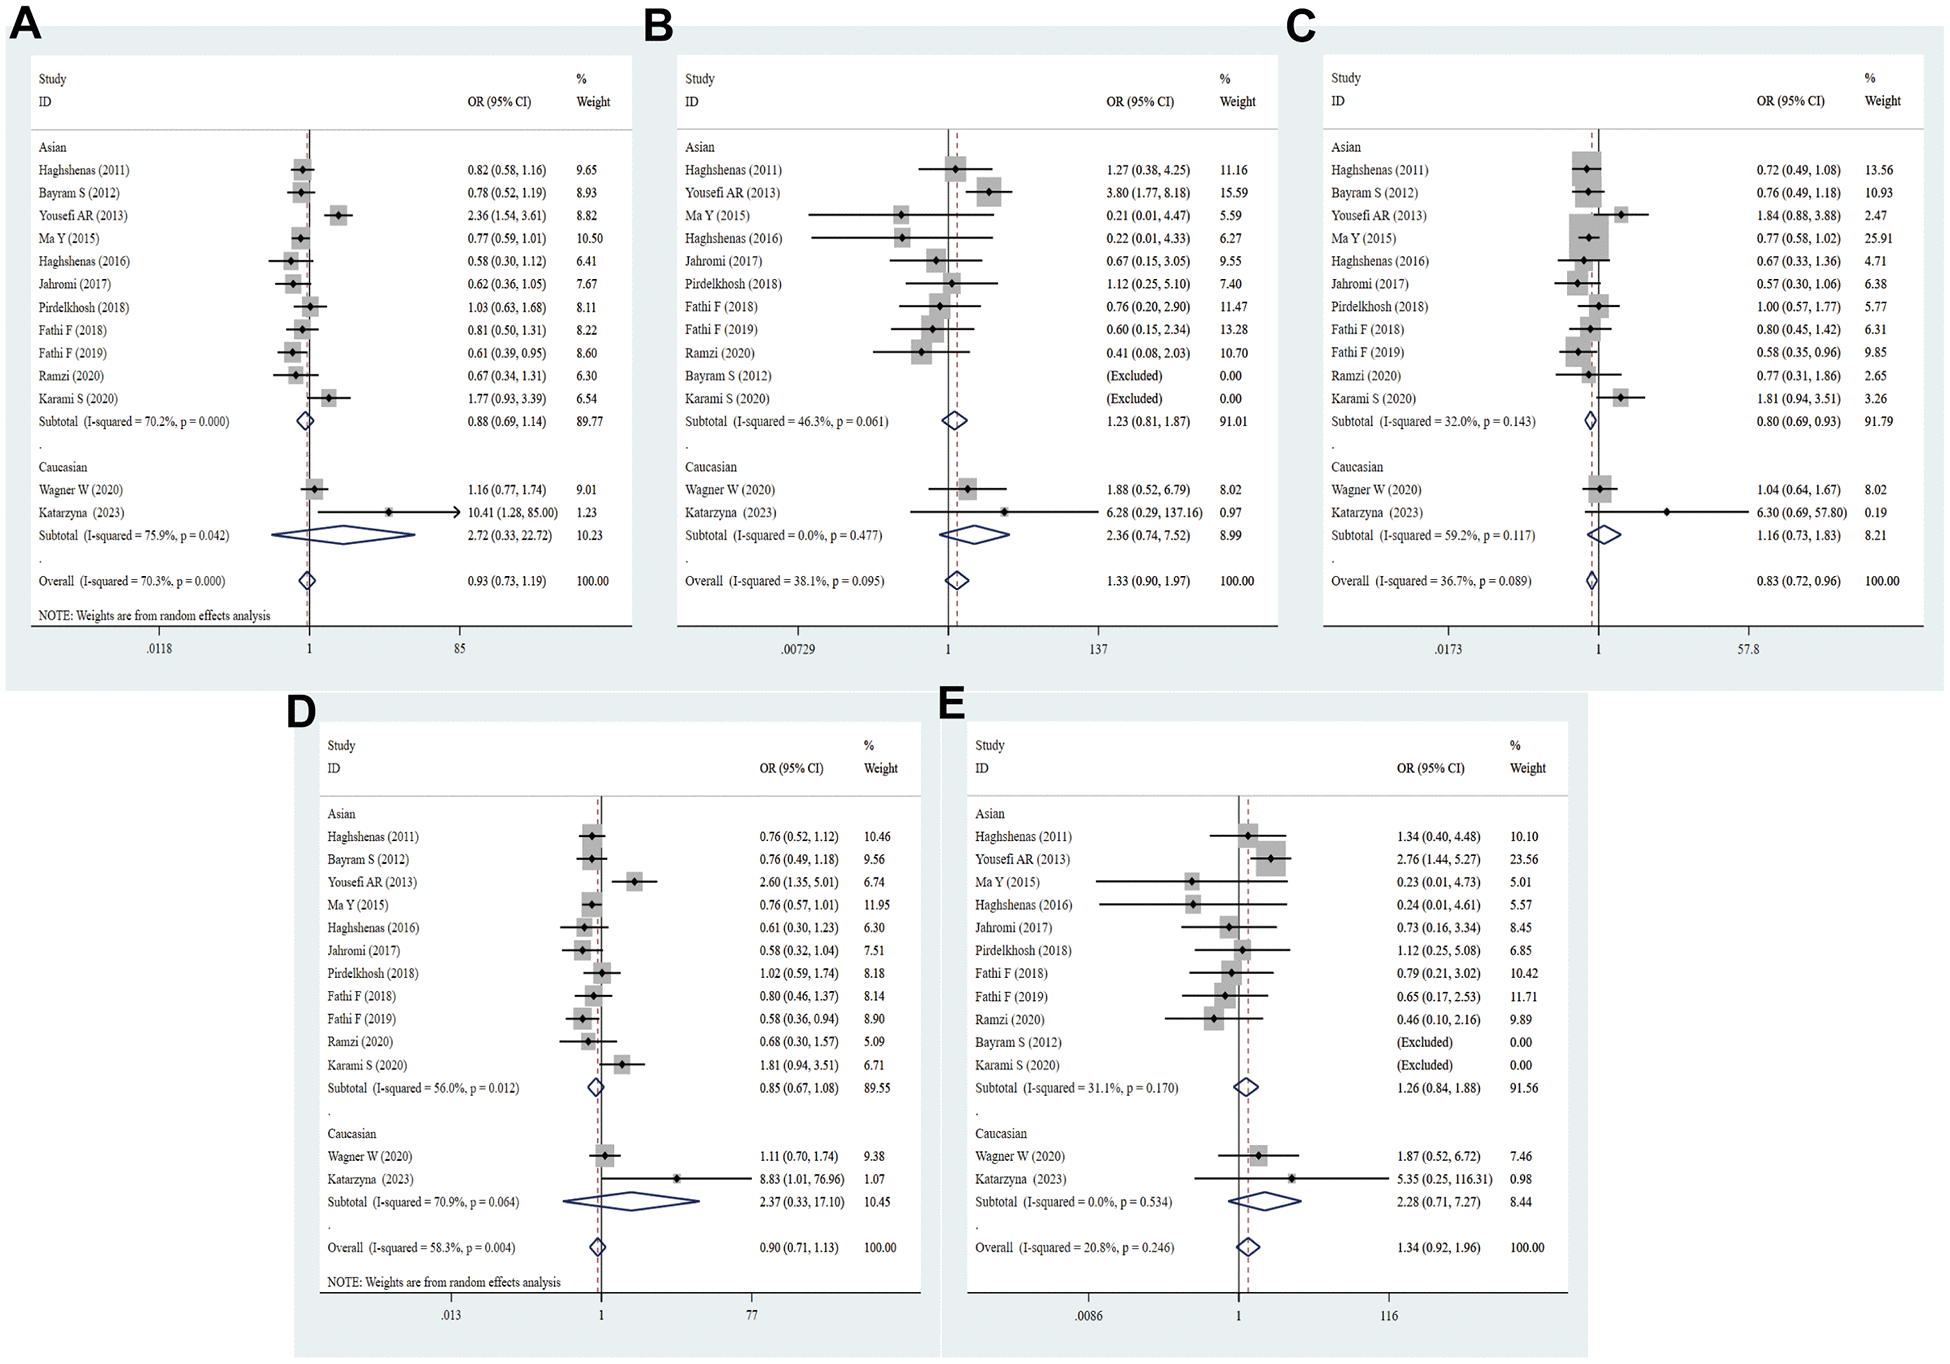1950x1364 pixels.
Task: Click axis tick label .0173
Action: [x=1448, y=649]
